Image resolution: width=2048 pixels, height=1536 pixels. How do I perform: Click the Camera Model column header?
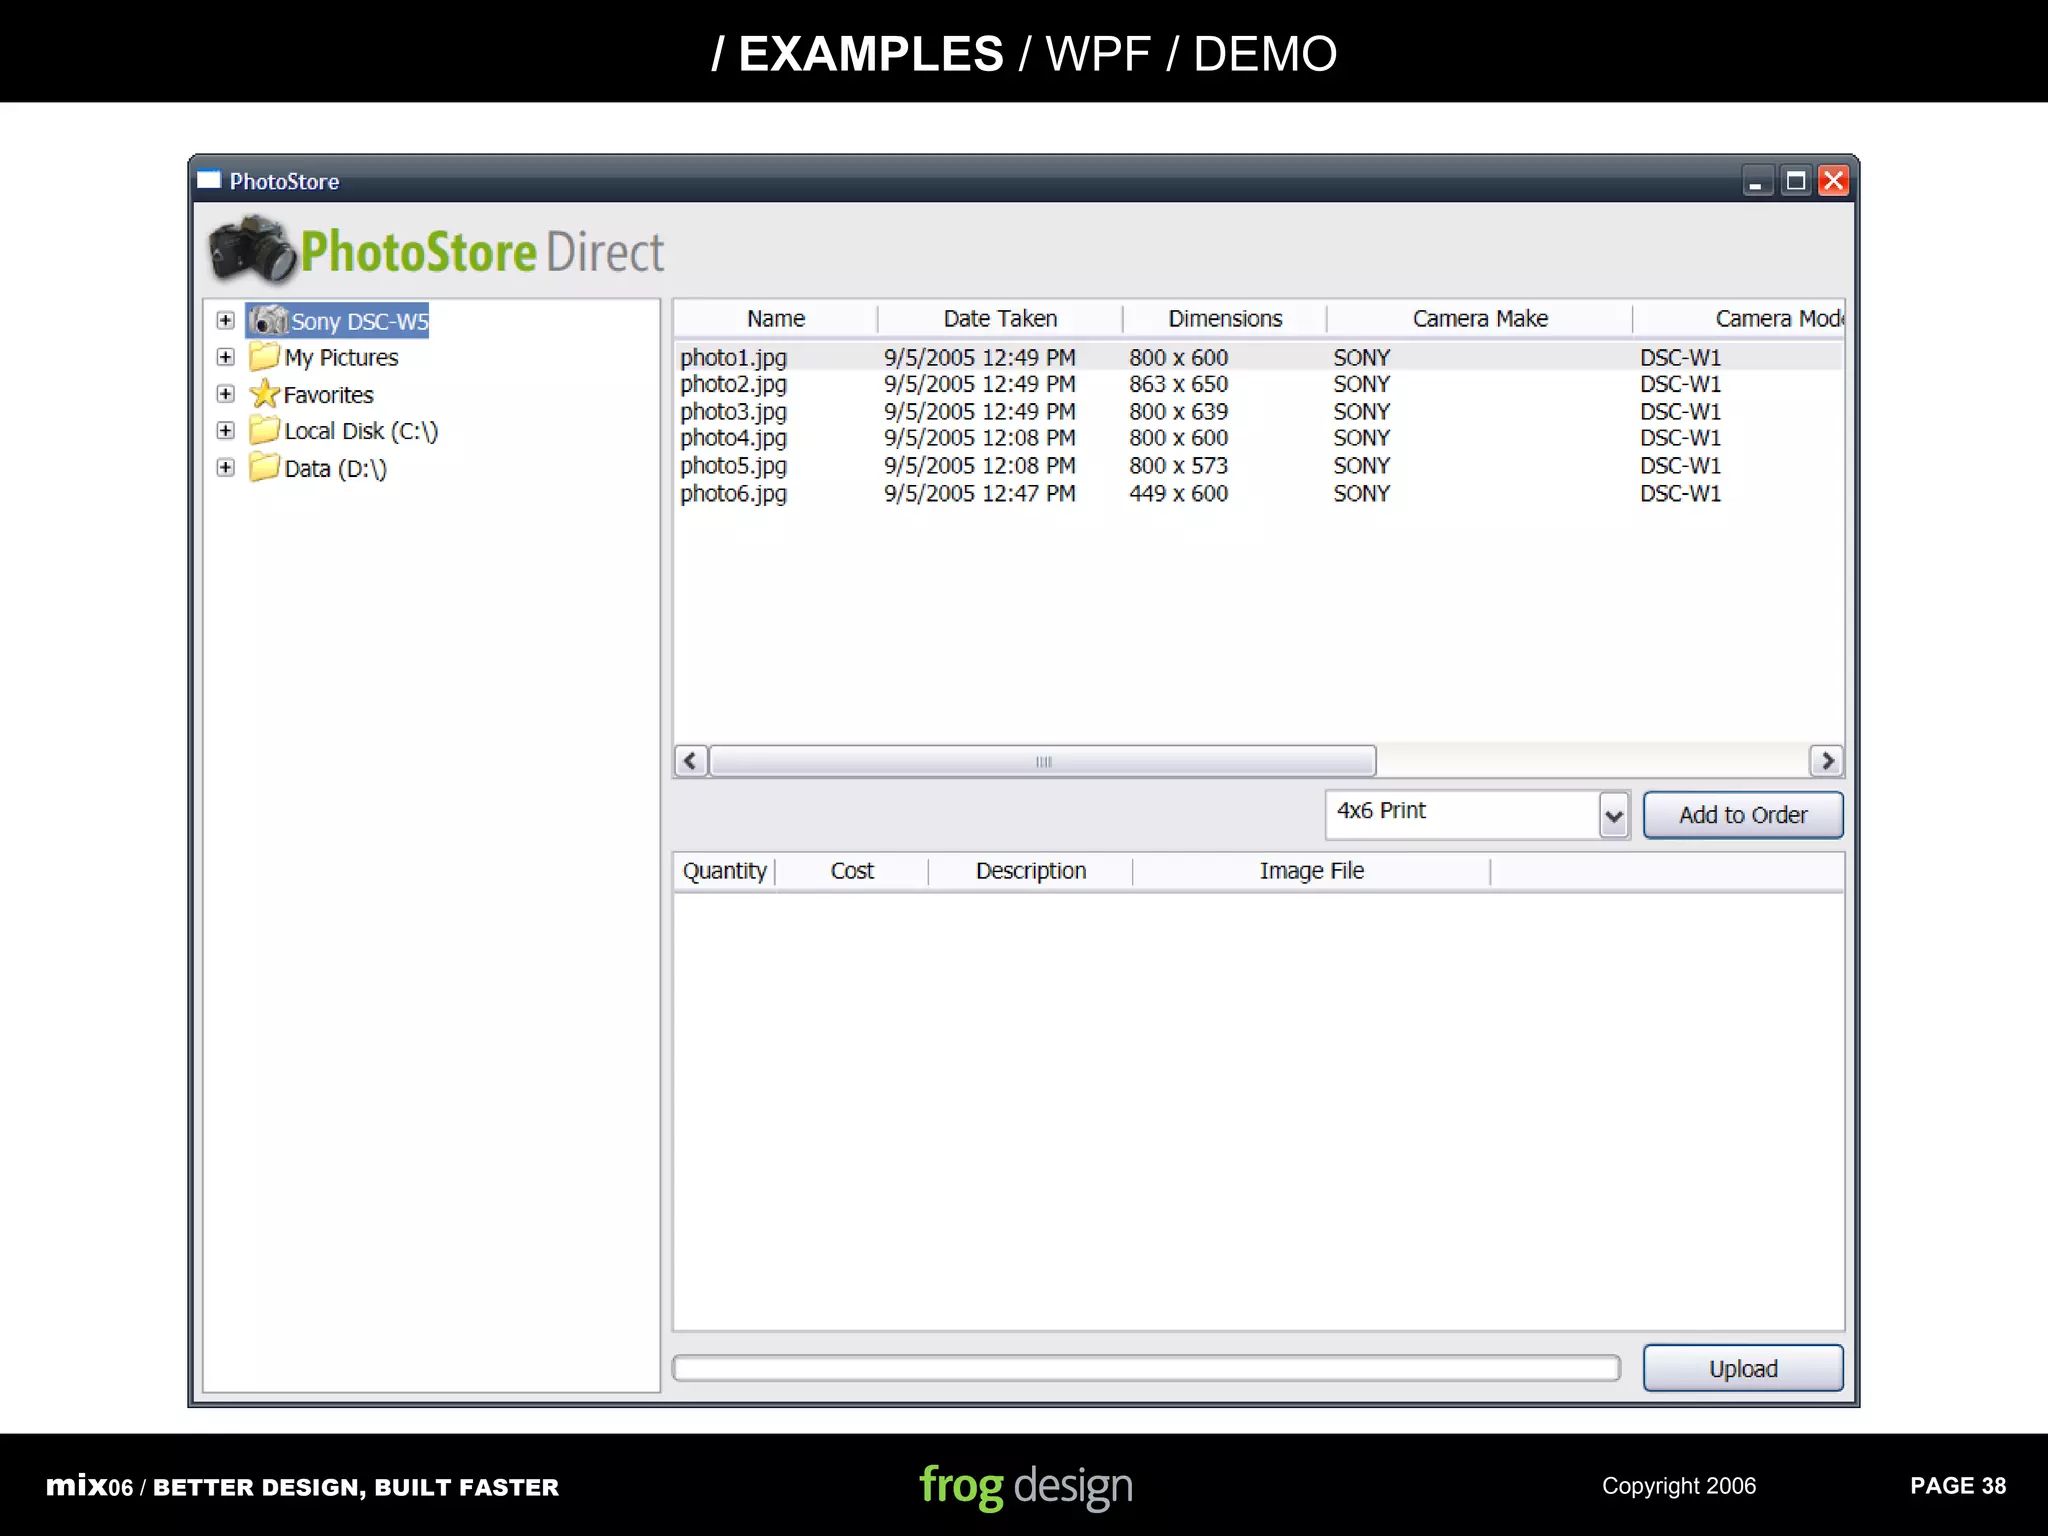(x=1740, y=319)
